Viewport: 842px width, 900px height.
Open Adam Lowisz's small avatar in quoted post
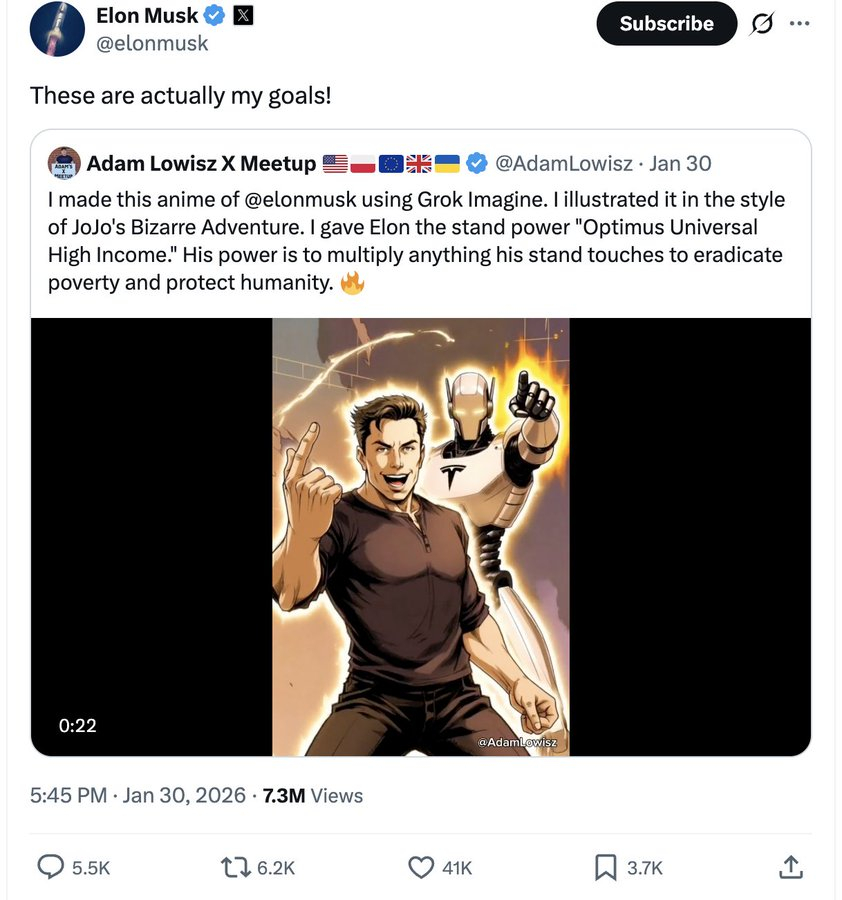pos(64,163)
